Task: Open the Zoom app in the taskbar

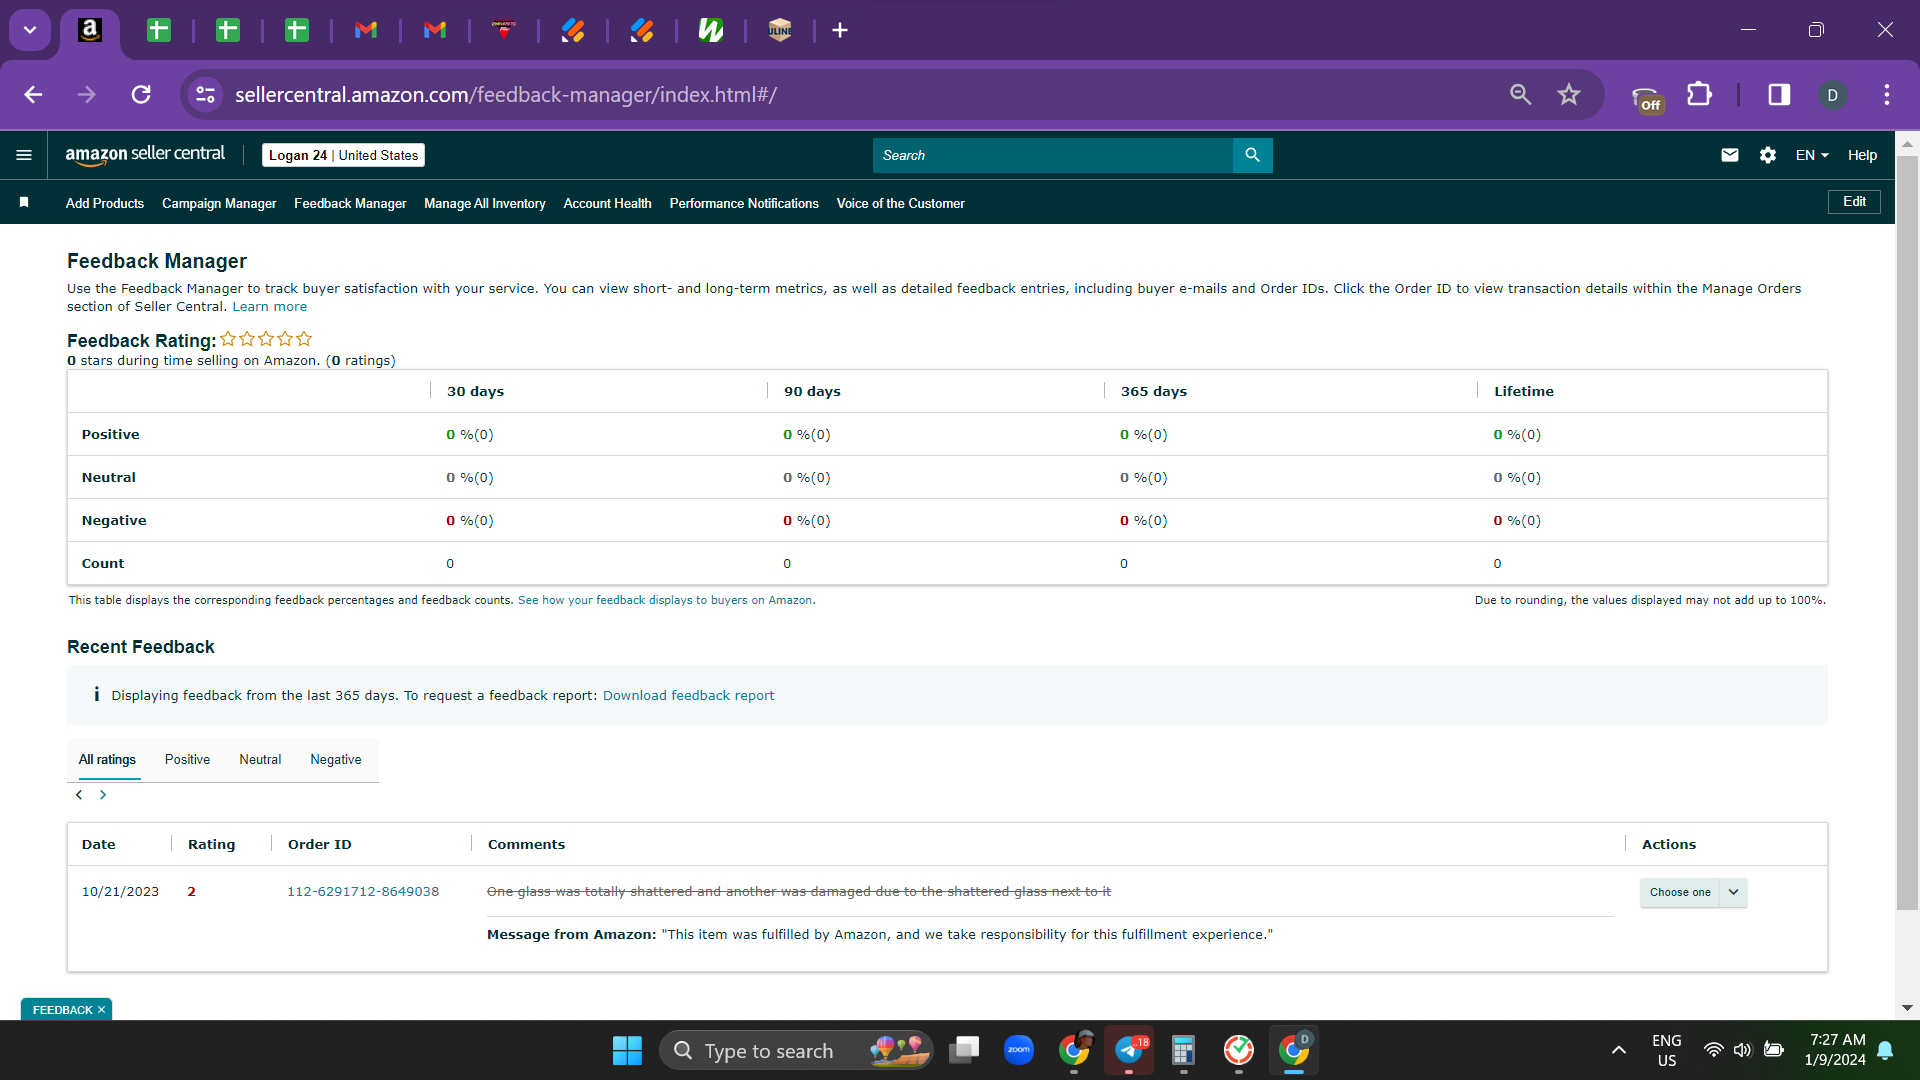Action: pos(1019,1050)
